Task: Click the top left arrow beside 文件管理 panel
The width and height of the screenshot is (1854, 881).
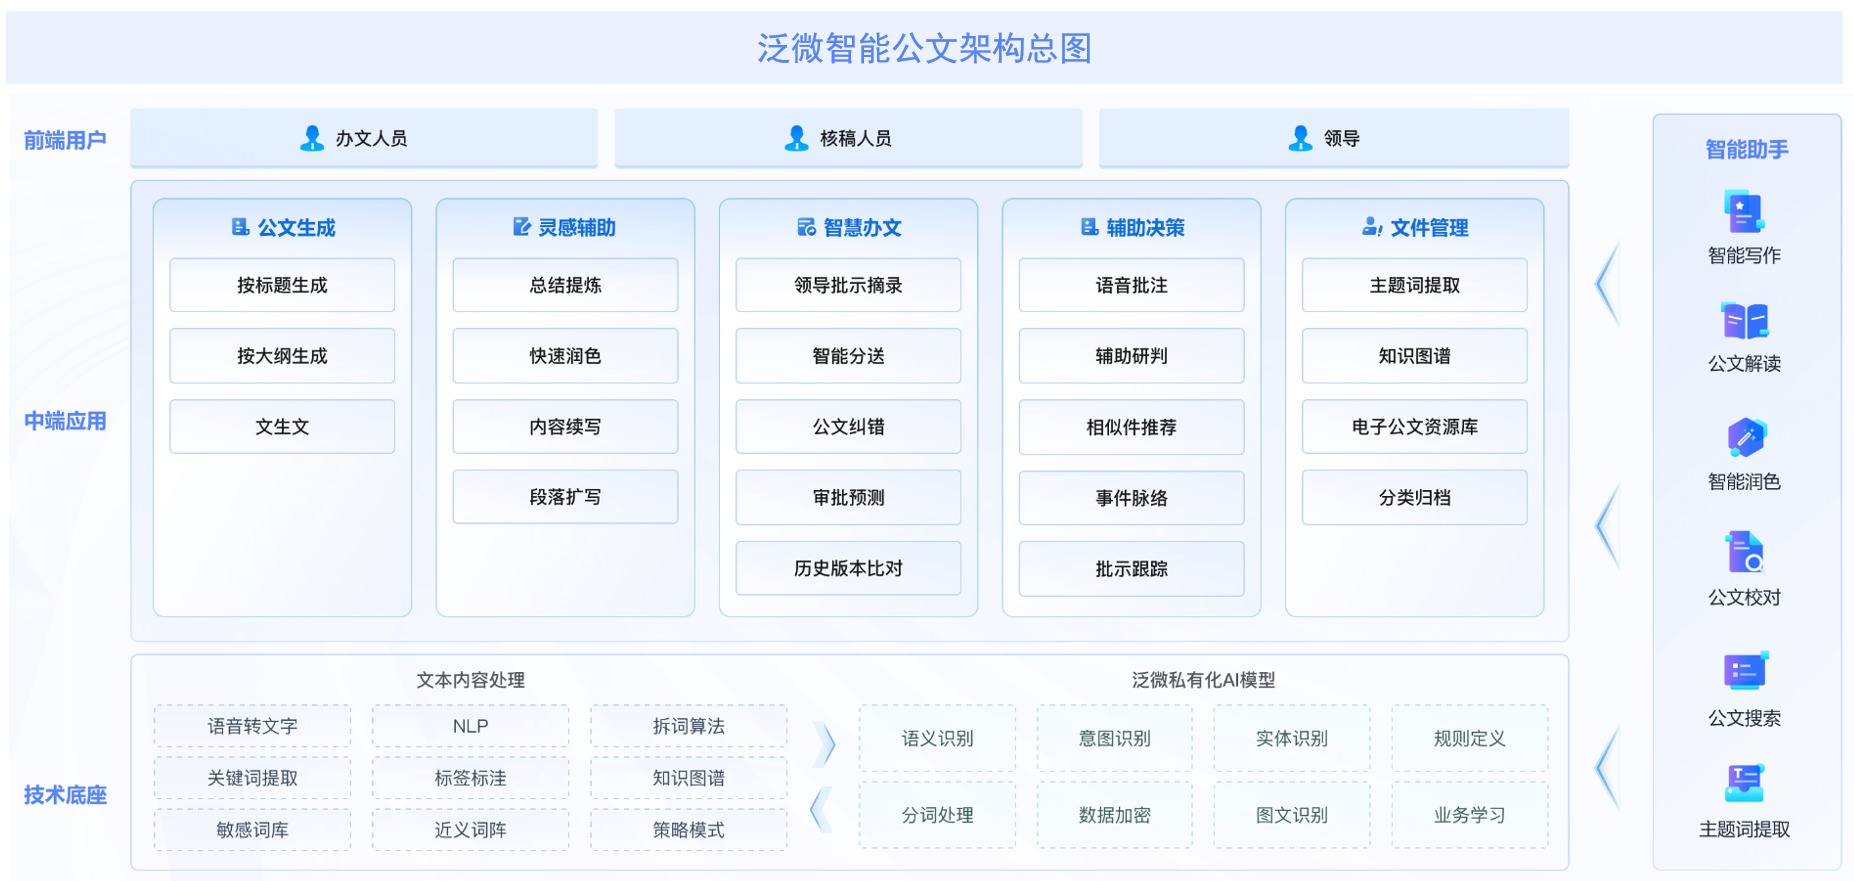Action: (x=1607, y=284)
